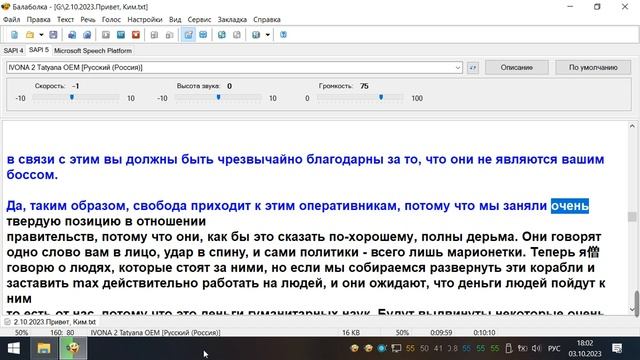Screen dimensions: 640x360
Task: Open the Речь menu
Action: 88,20
